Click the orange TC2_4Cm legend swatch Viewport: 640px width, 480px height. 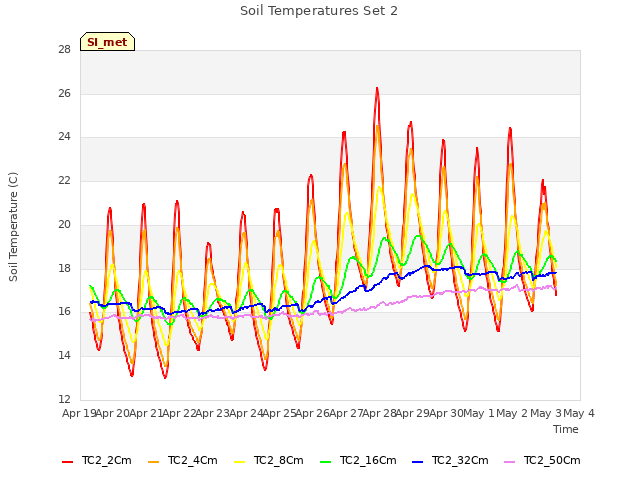[x=153, y=462]
